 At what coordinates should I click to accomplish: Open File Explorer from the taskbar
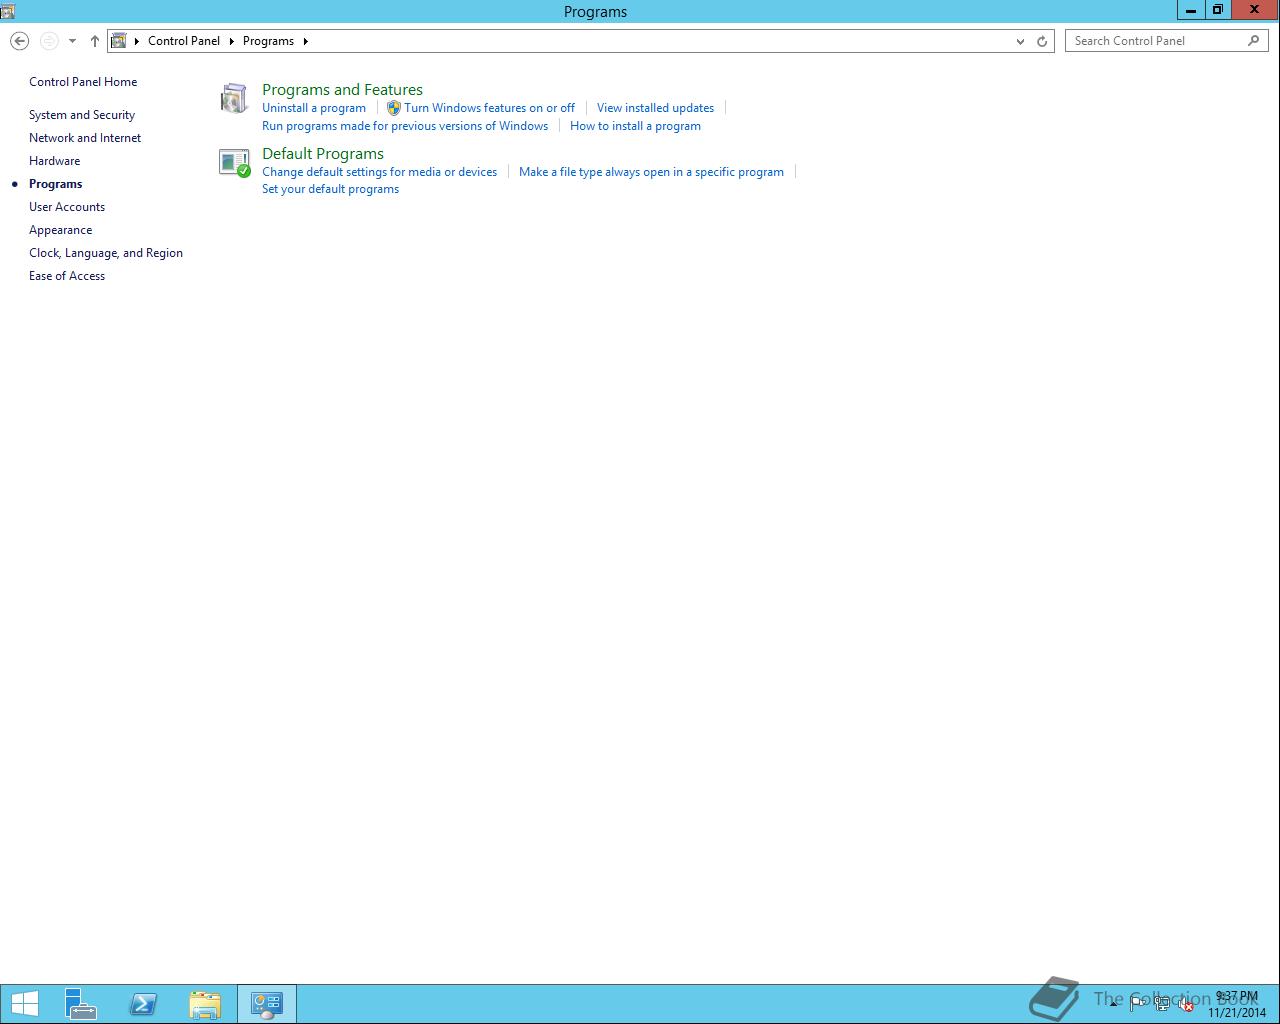pos(205,1004)
